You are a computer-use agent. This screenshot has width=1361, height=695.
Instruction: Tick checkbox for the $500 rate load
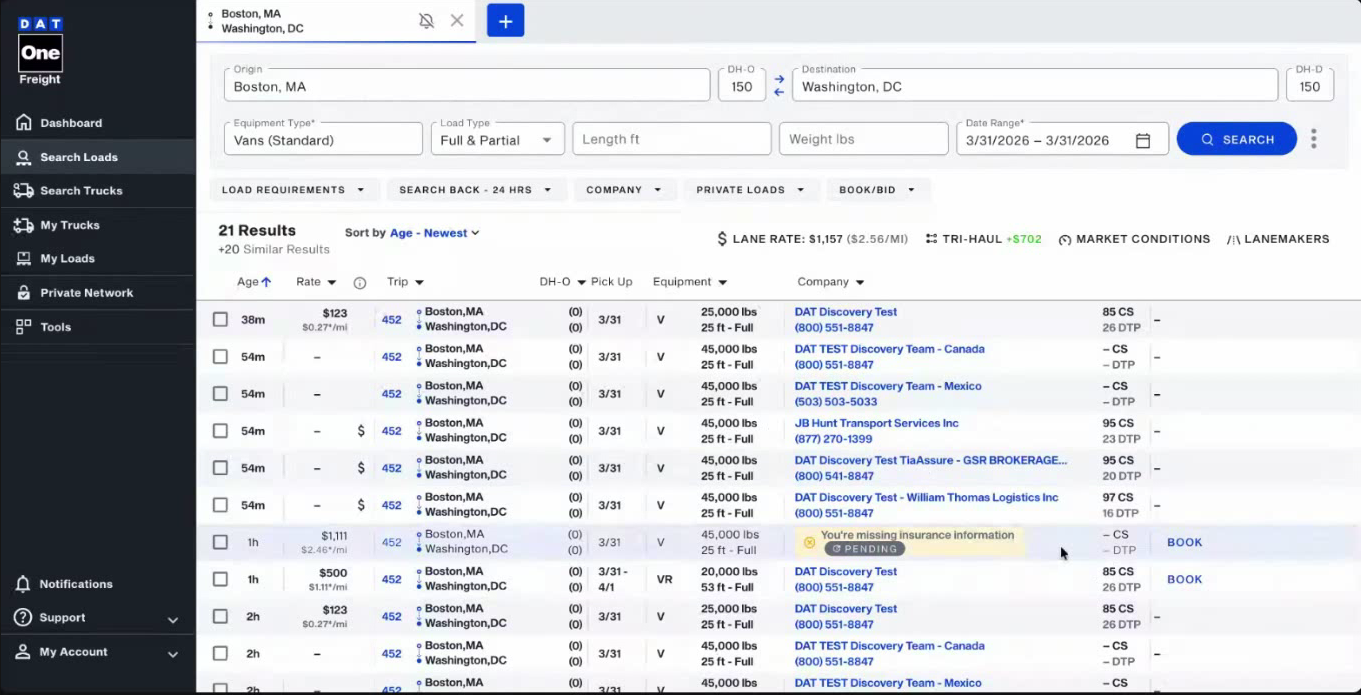(x=220, y=579)
